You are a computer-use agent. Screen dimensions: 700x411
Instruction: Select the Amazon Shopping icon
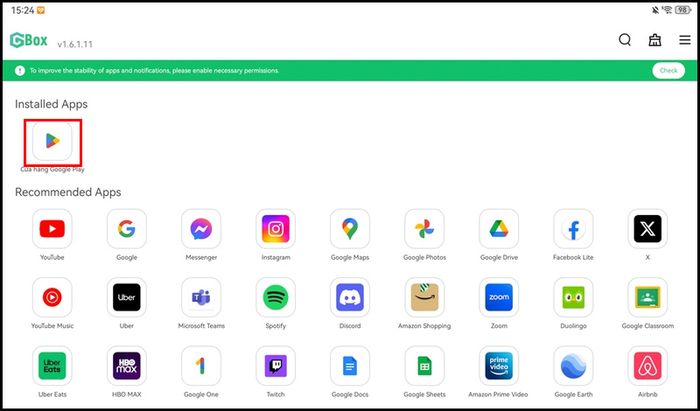coord(425,297)
